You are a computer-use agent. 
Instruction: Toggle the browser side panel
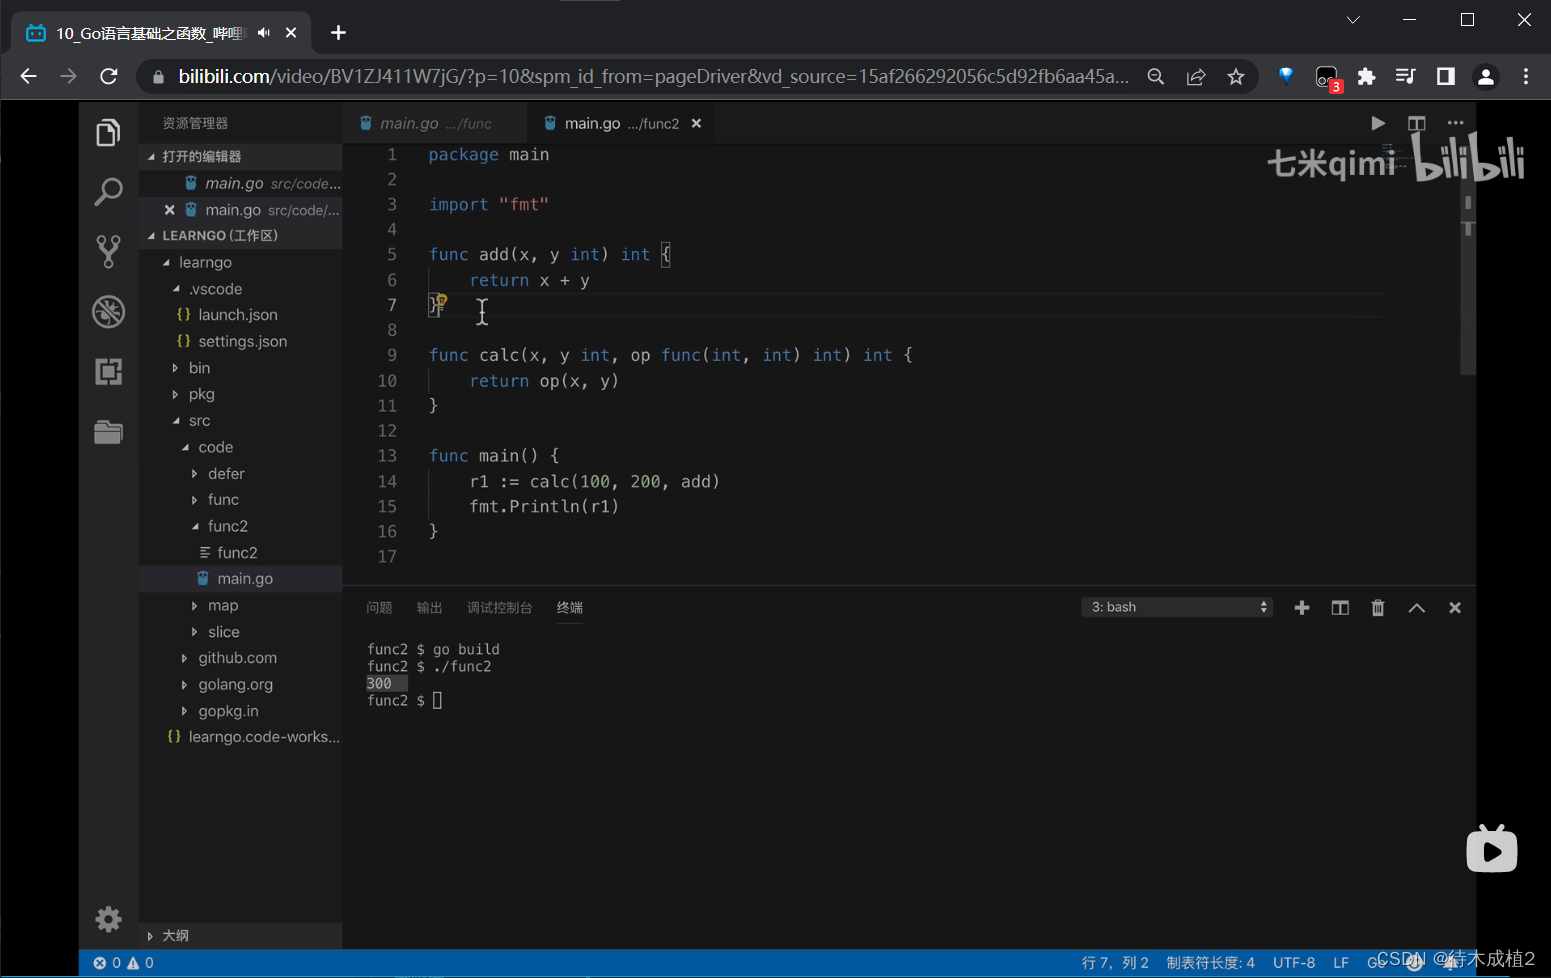coord(1446,77)
